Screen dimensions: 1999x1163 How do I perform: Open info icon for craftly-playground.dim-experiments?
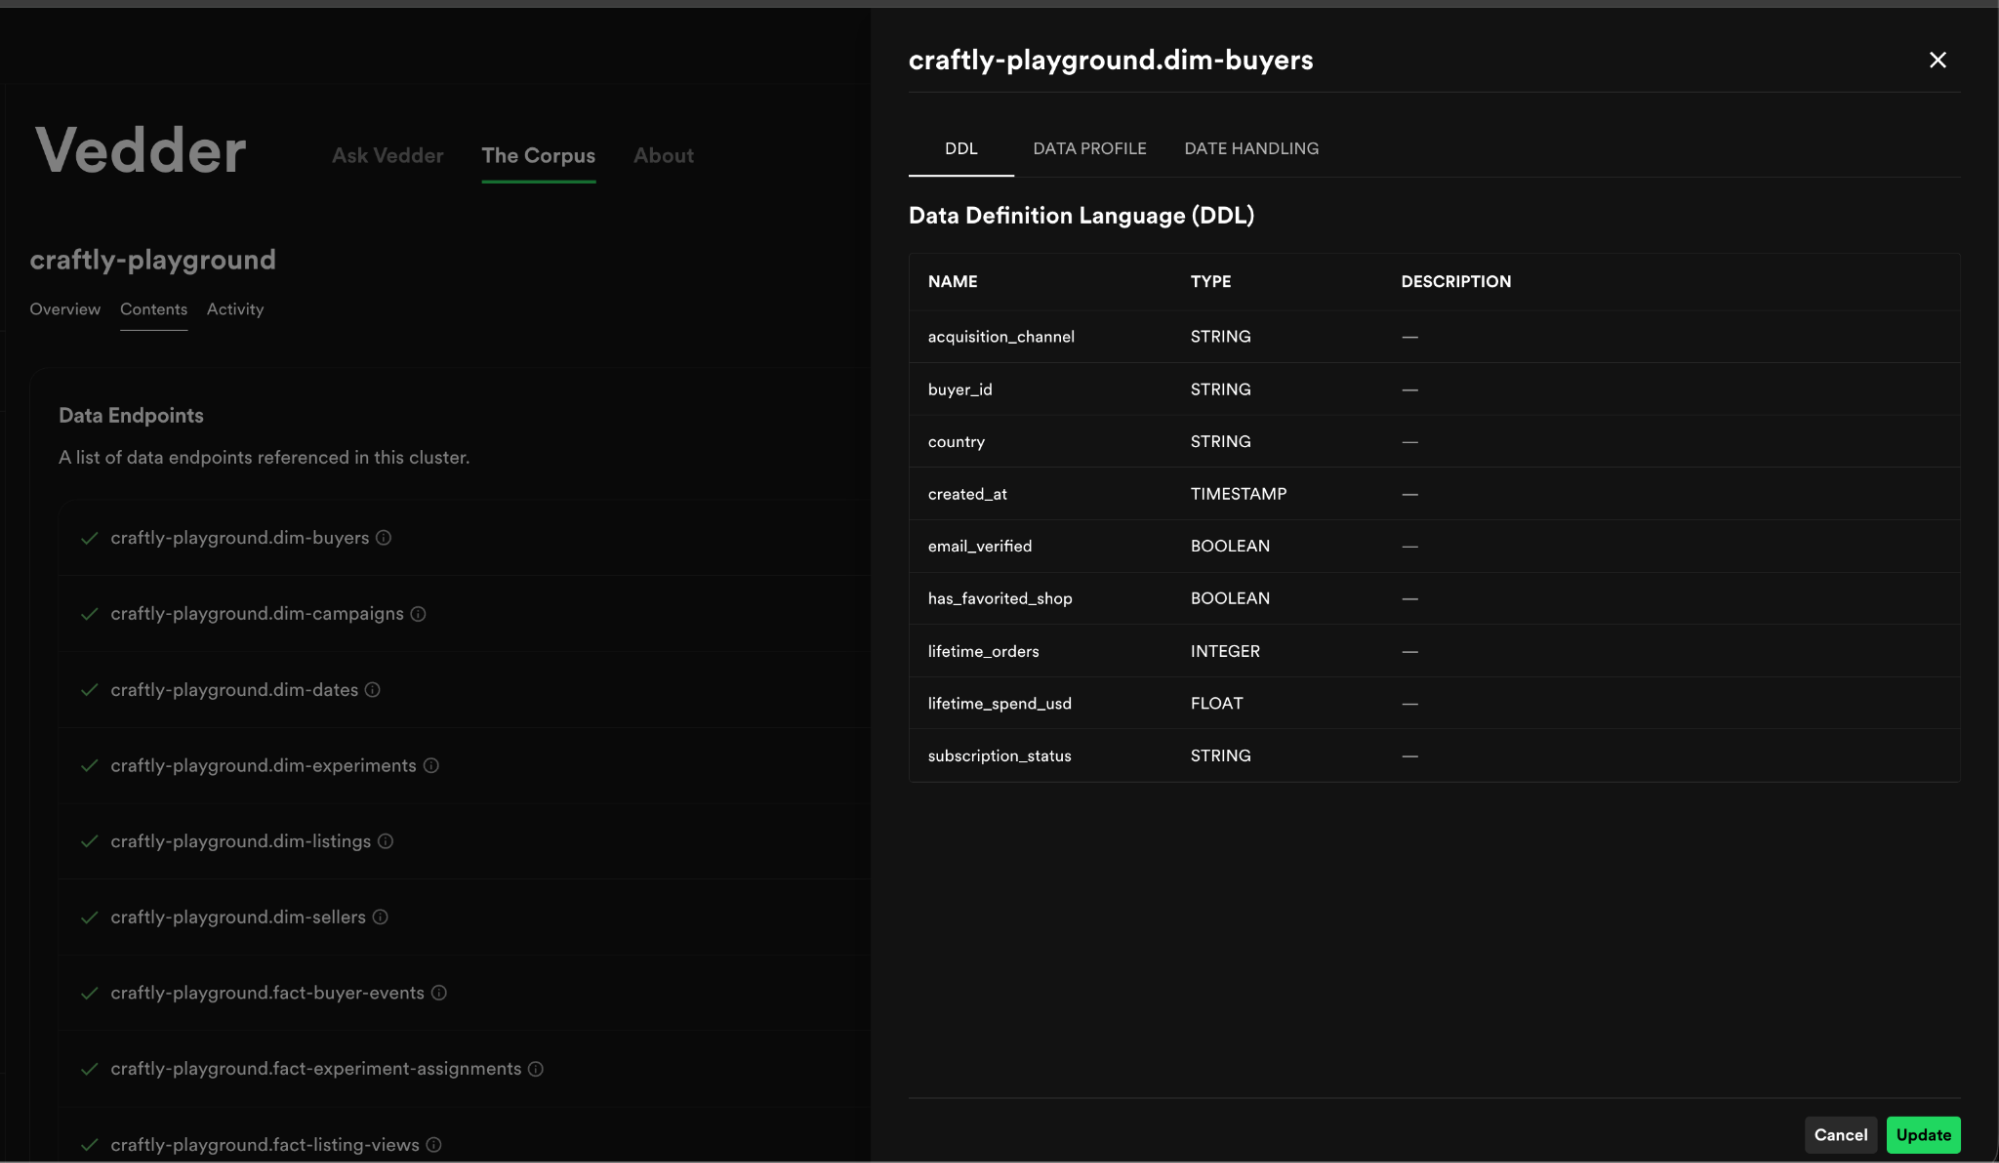(x=431, y=766)
